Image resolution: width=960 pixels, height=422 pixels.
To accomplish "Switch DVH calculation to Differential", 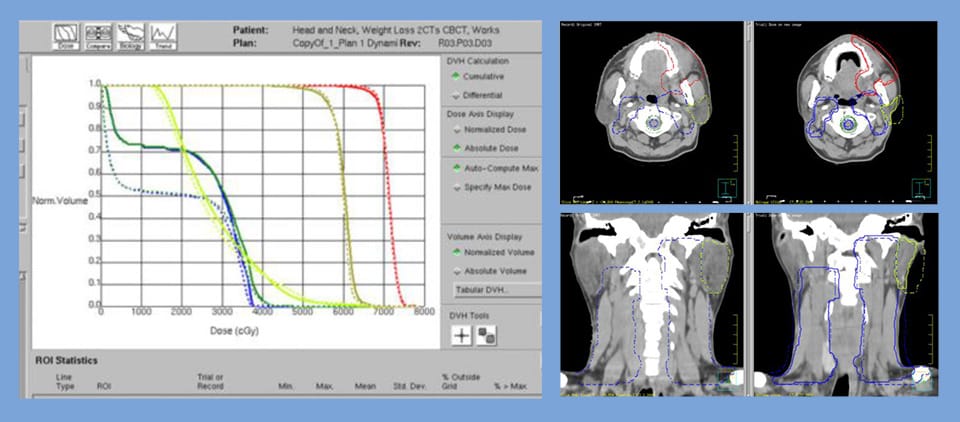I will pyautogui.click(x=457, y=95).
